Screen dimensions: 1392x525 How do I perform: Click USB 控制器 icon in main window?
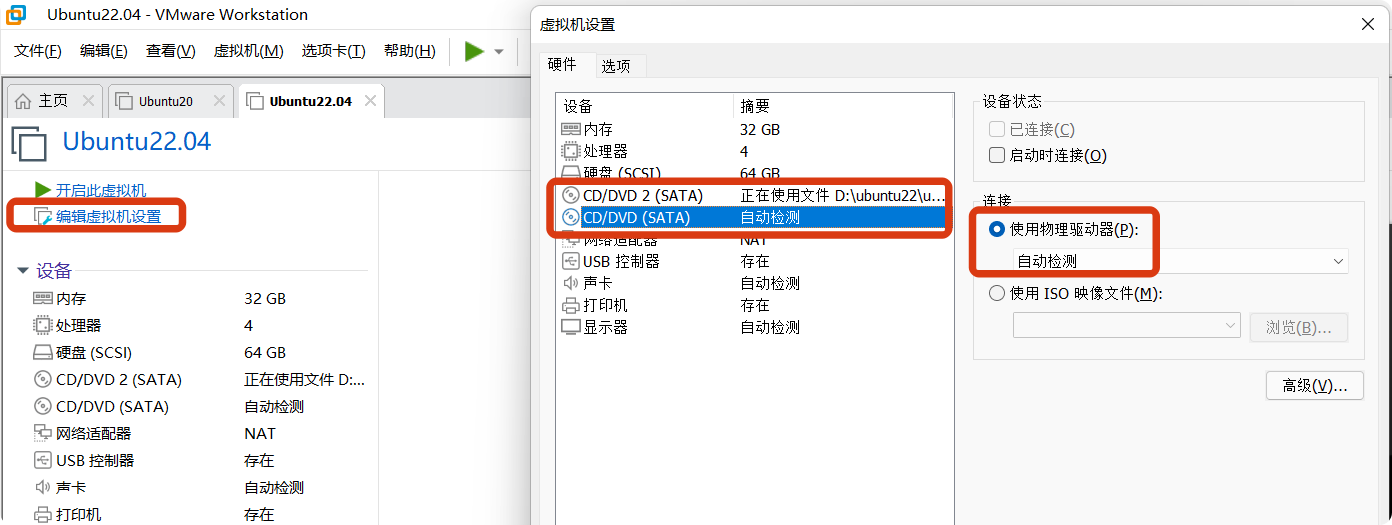tap(42, 460)
